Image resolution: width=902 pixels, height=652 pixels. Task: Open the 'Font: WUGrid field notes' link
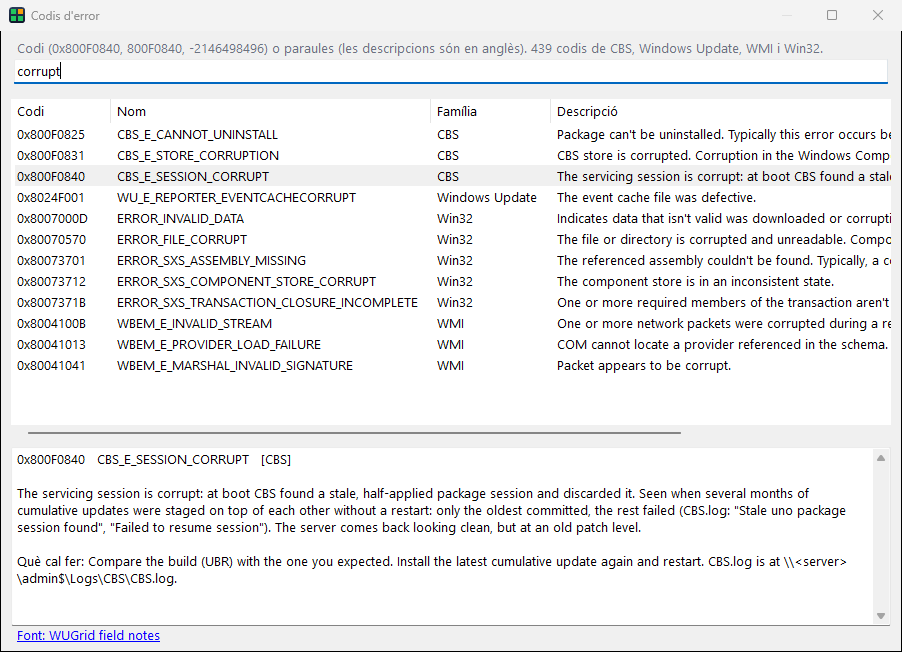click(x=89, y=635)
